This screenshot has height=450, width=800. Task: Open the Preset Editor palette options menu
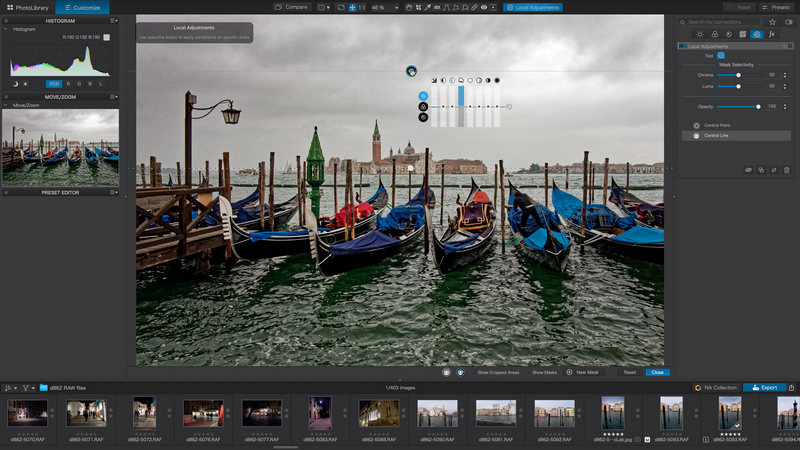(x=114, y=192)
